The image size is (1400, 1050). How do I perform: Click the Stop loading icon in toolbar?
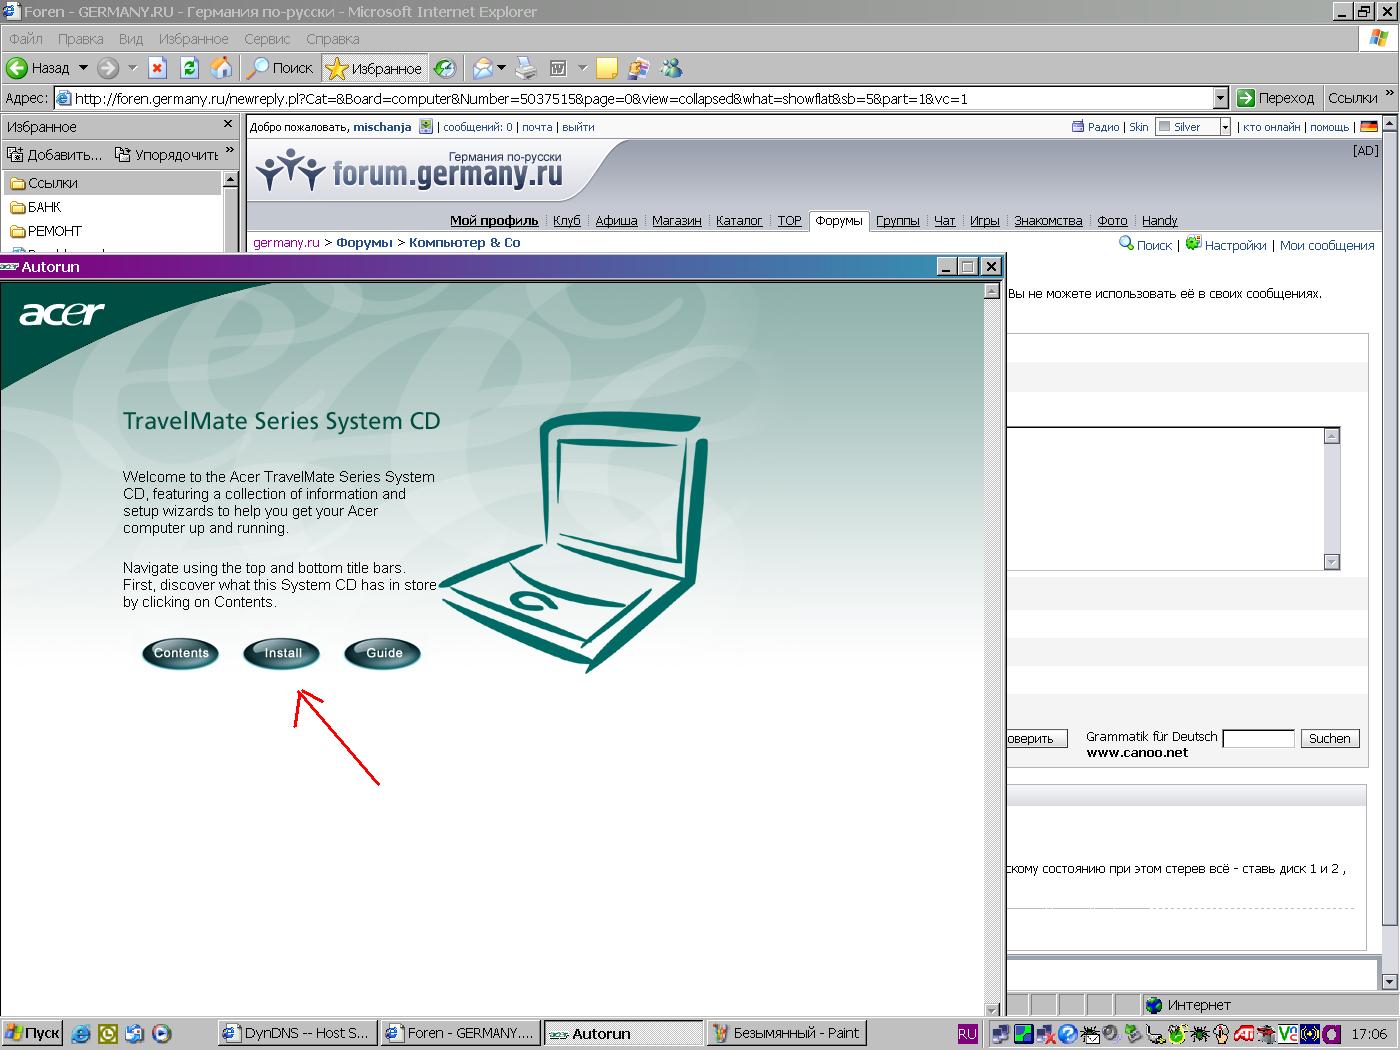point(157,68)
